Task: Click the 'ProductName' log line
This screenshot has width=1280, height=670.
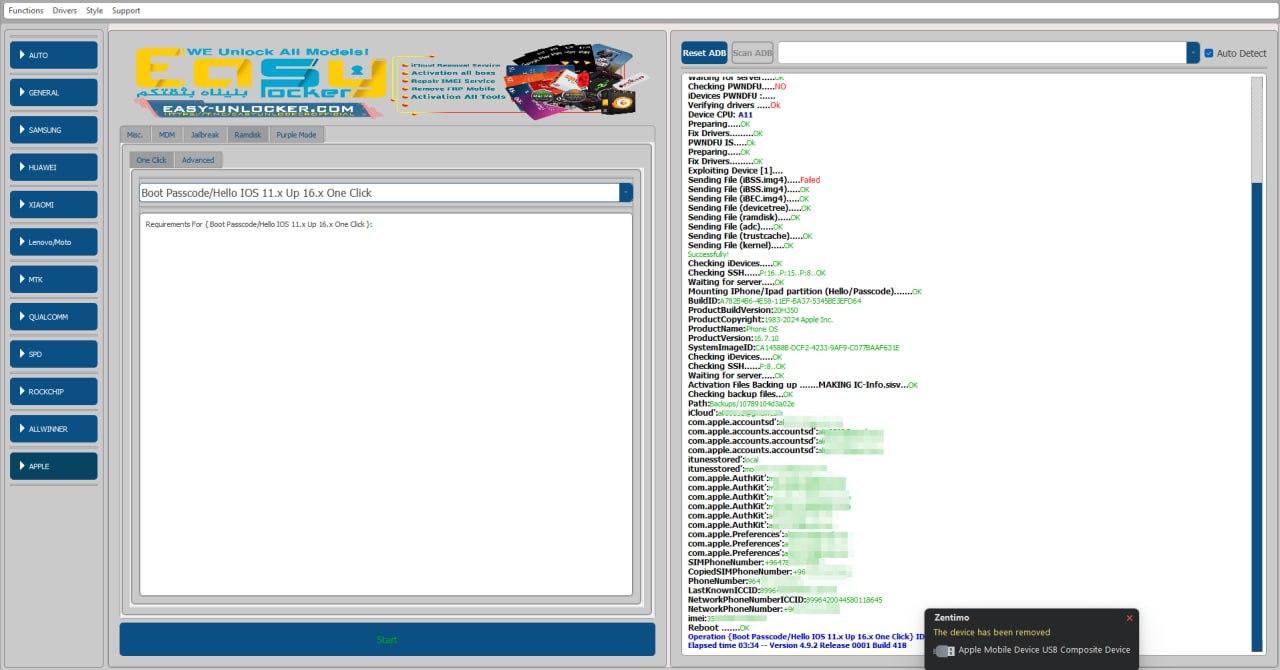Action: click(x=732, y=328)
